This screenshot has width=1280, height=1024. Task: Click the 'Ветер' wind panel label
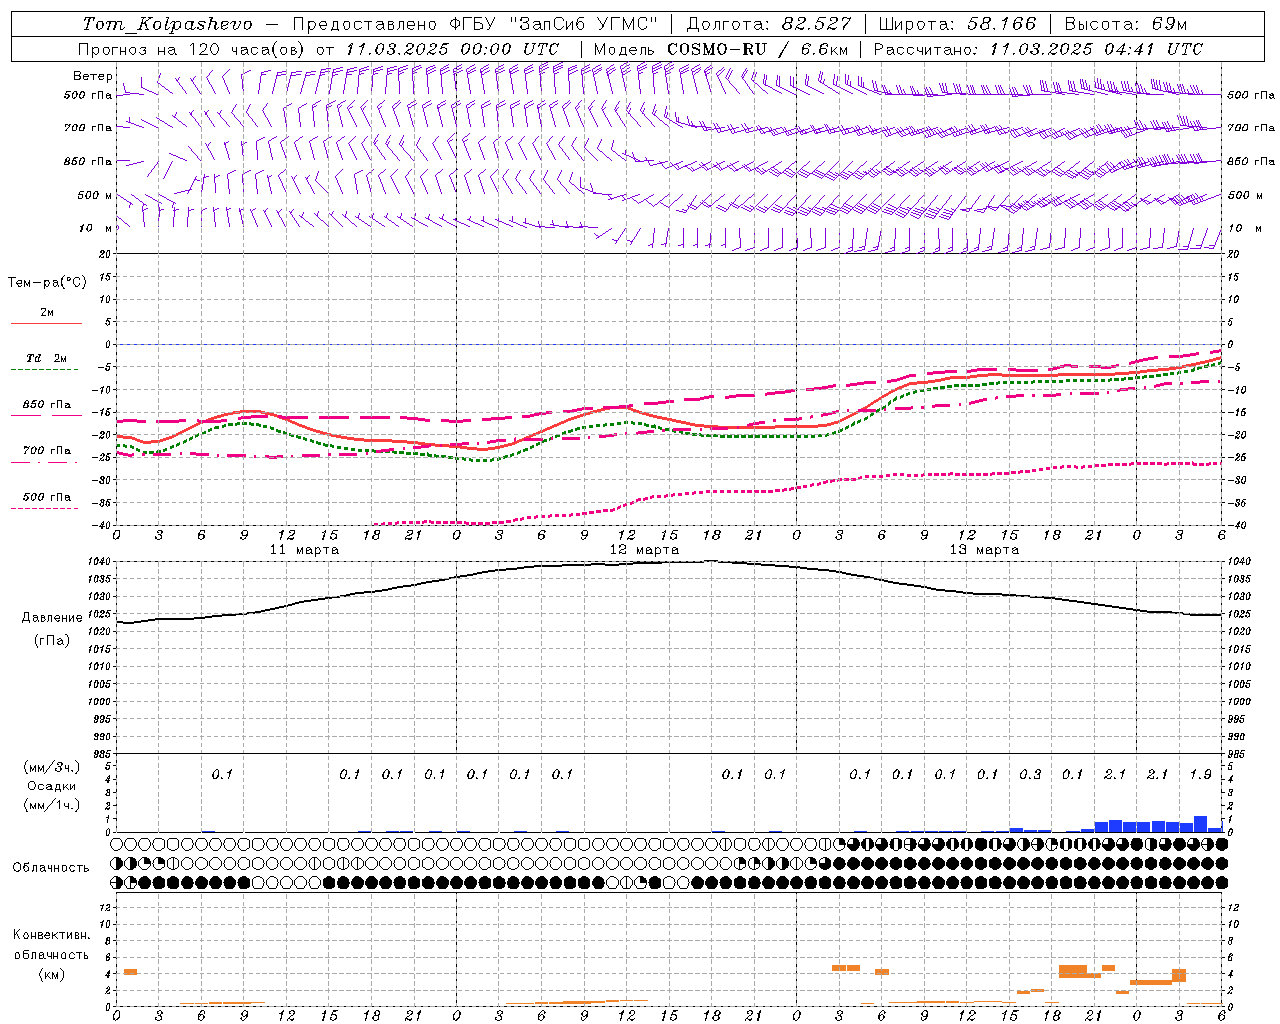pos(93,76)
